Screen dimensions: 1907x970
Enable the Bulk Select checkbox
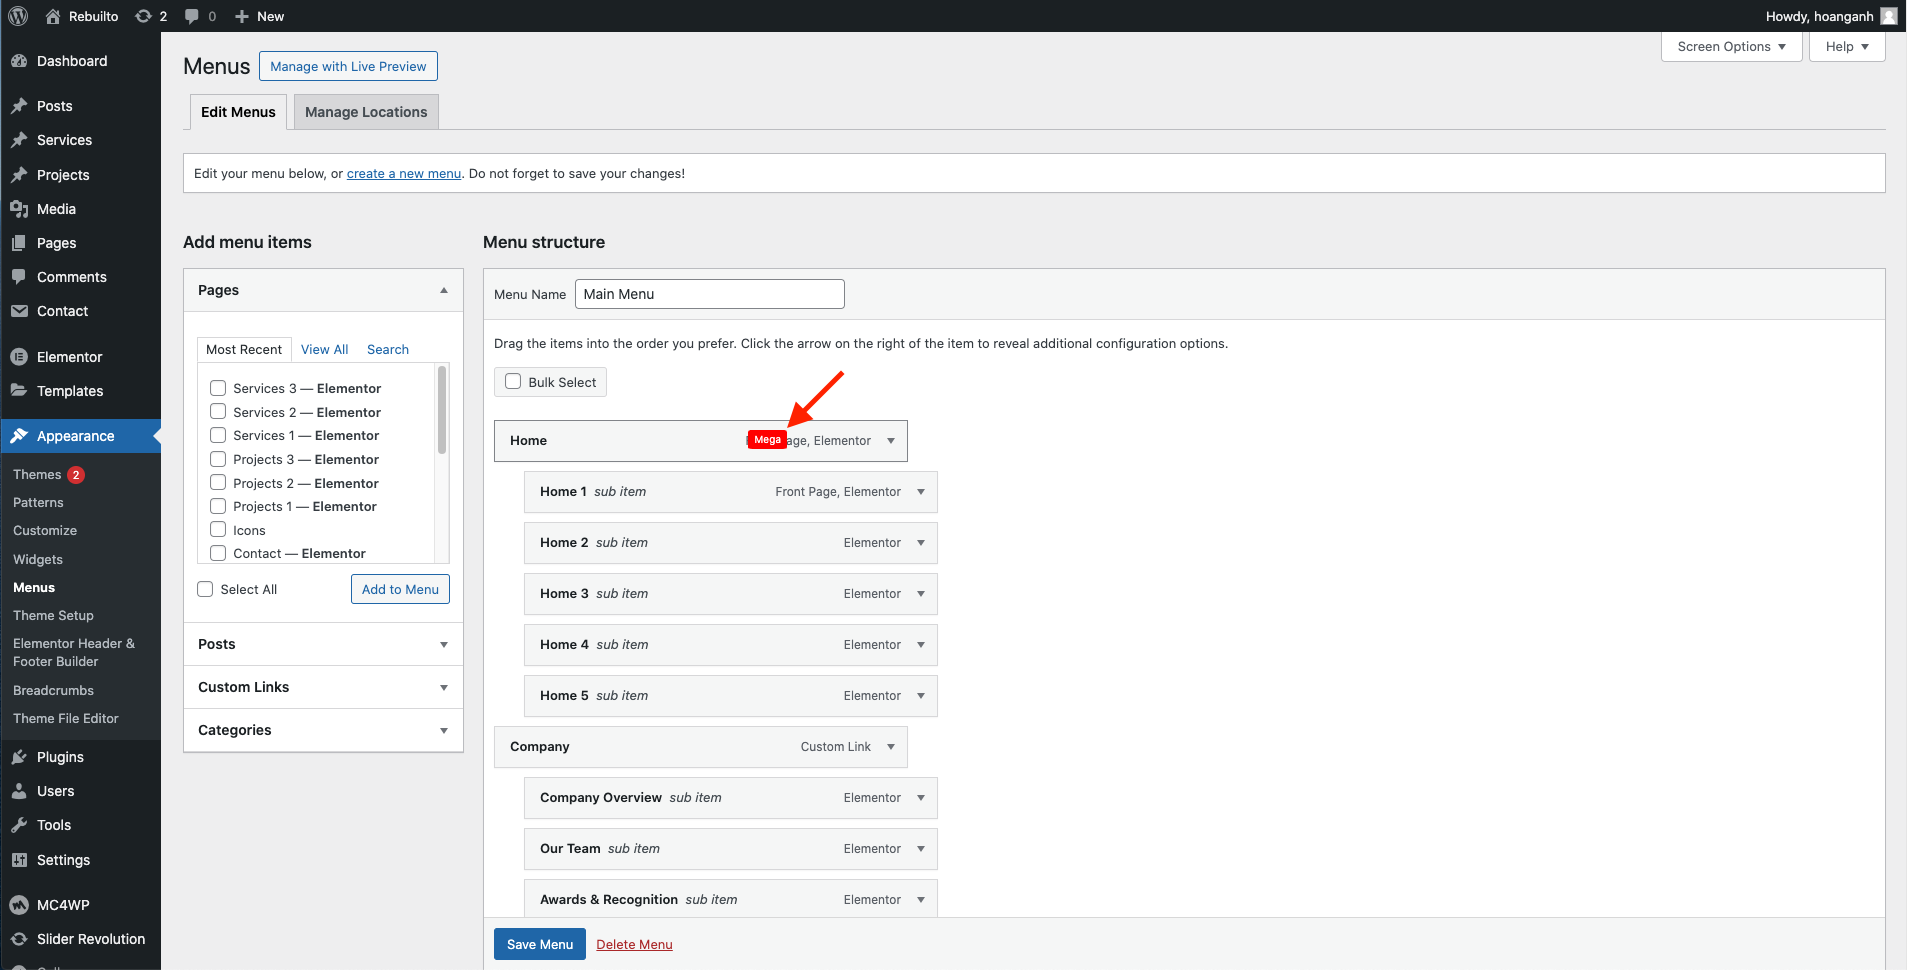513,381
